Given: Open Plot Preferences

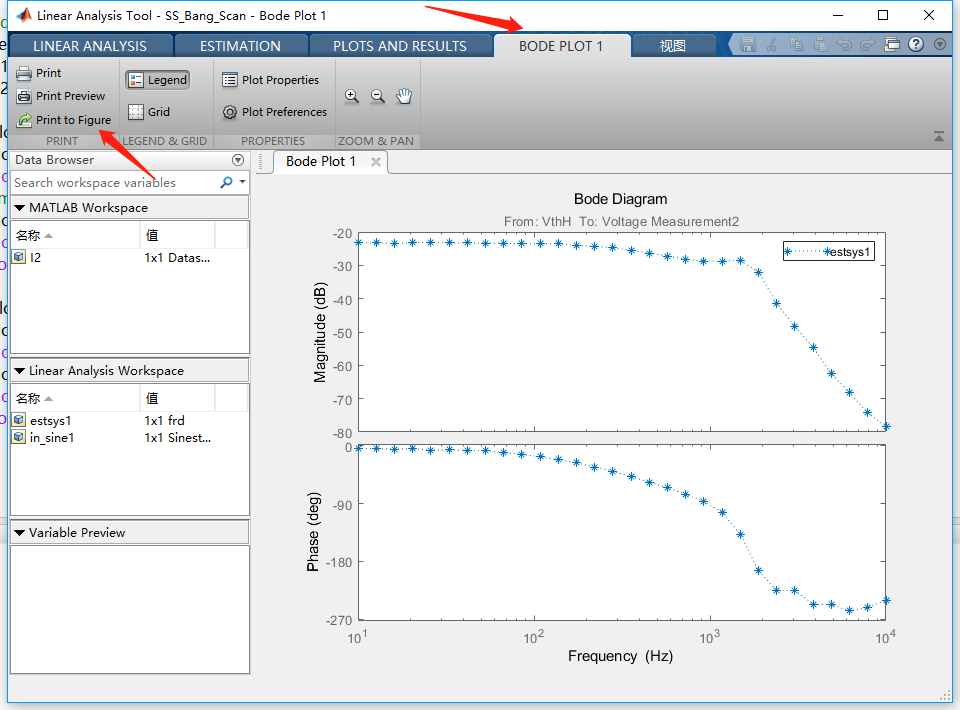Looking at the screenshot, I should point(274,112).
